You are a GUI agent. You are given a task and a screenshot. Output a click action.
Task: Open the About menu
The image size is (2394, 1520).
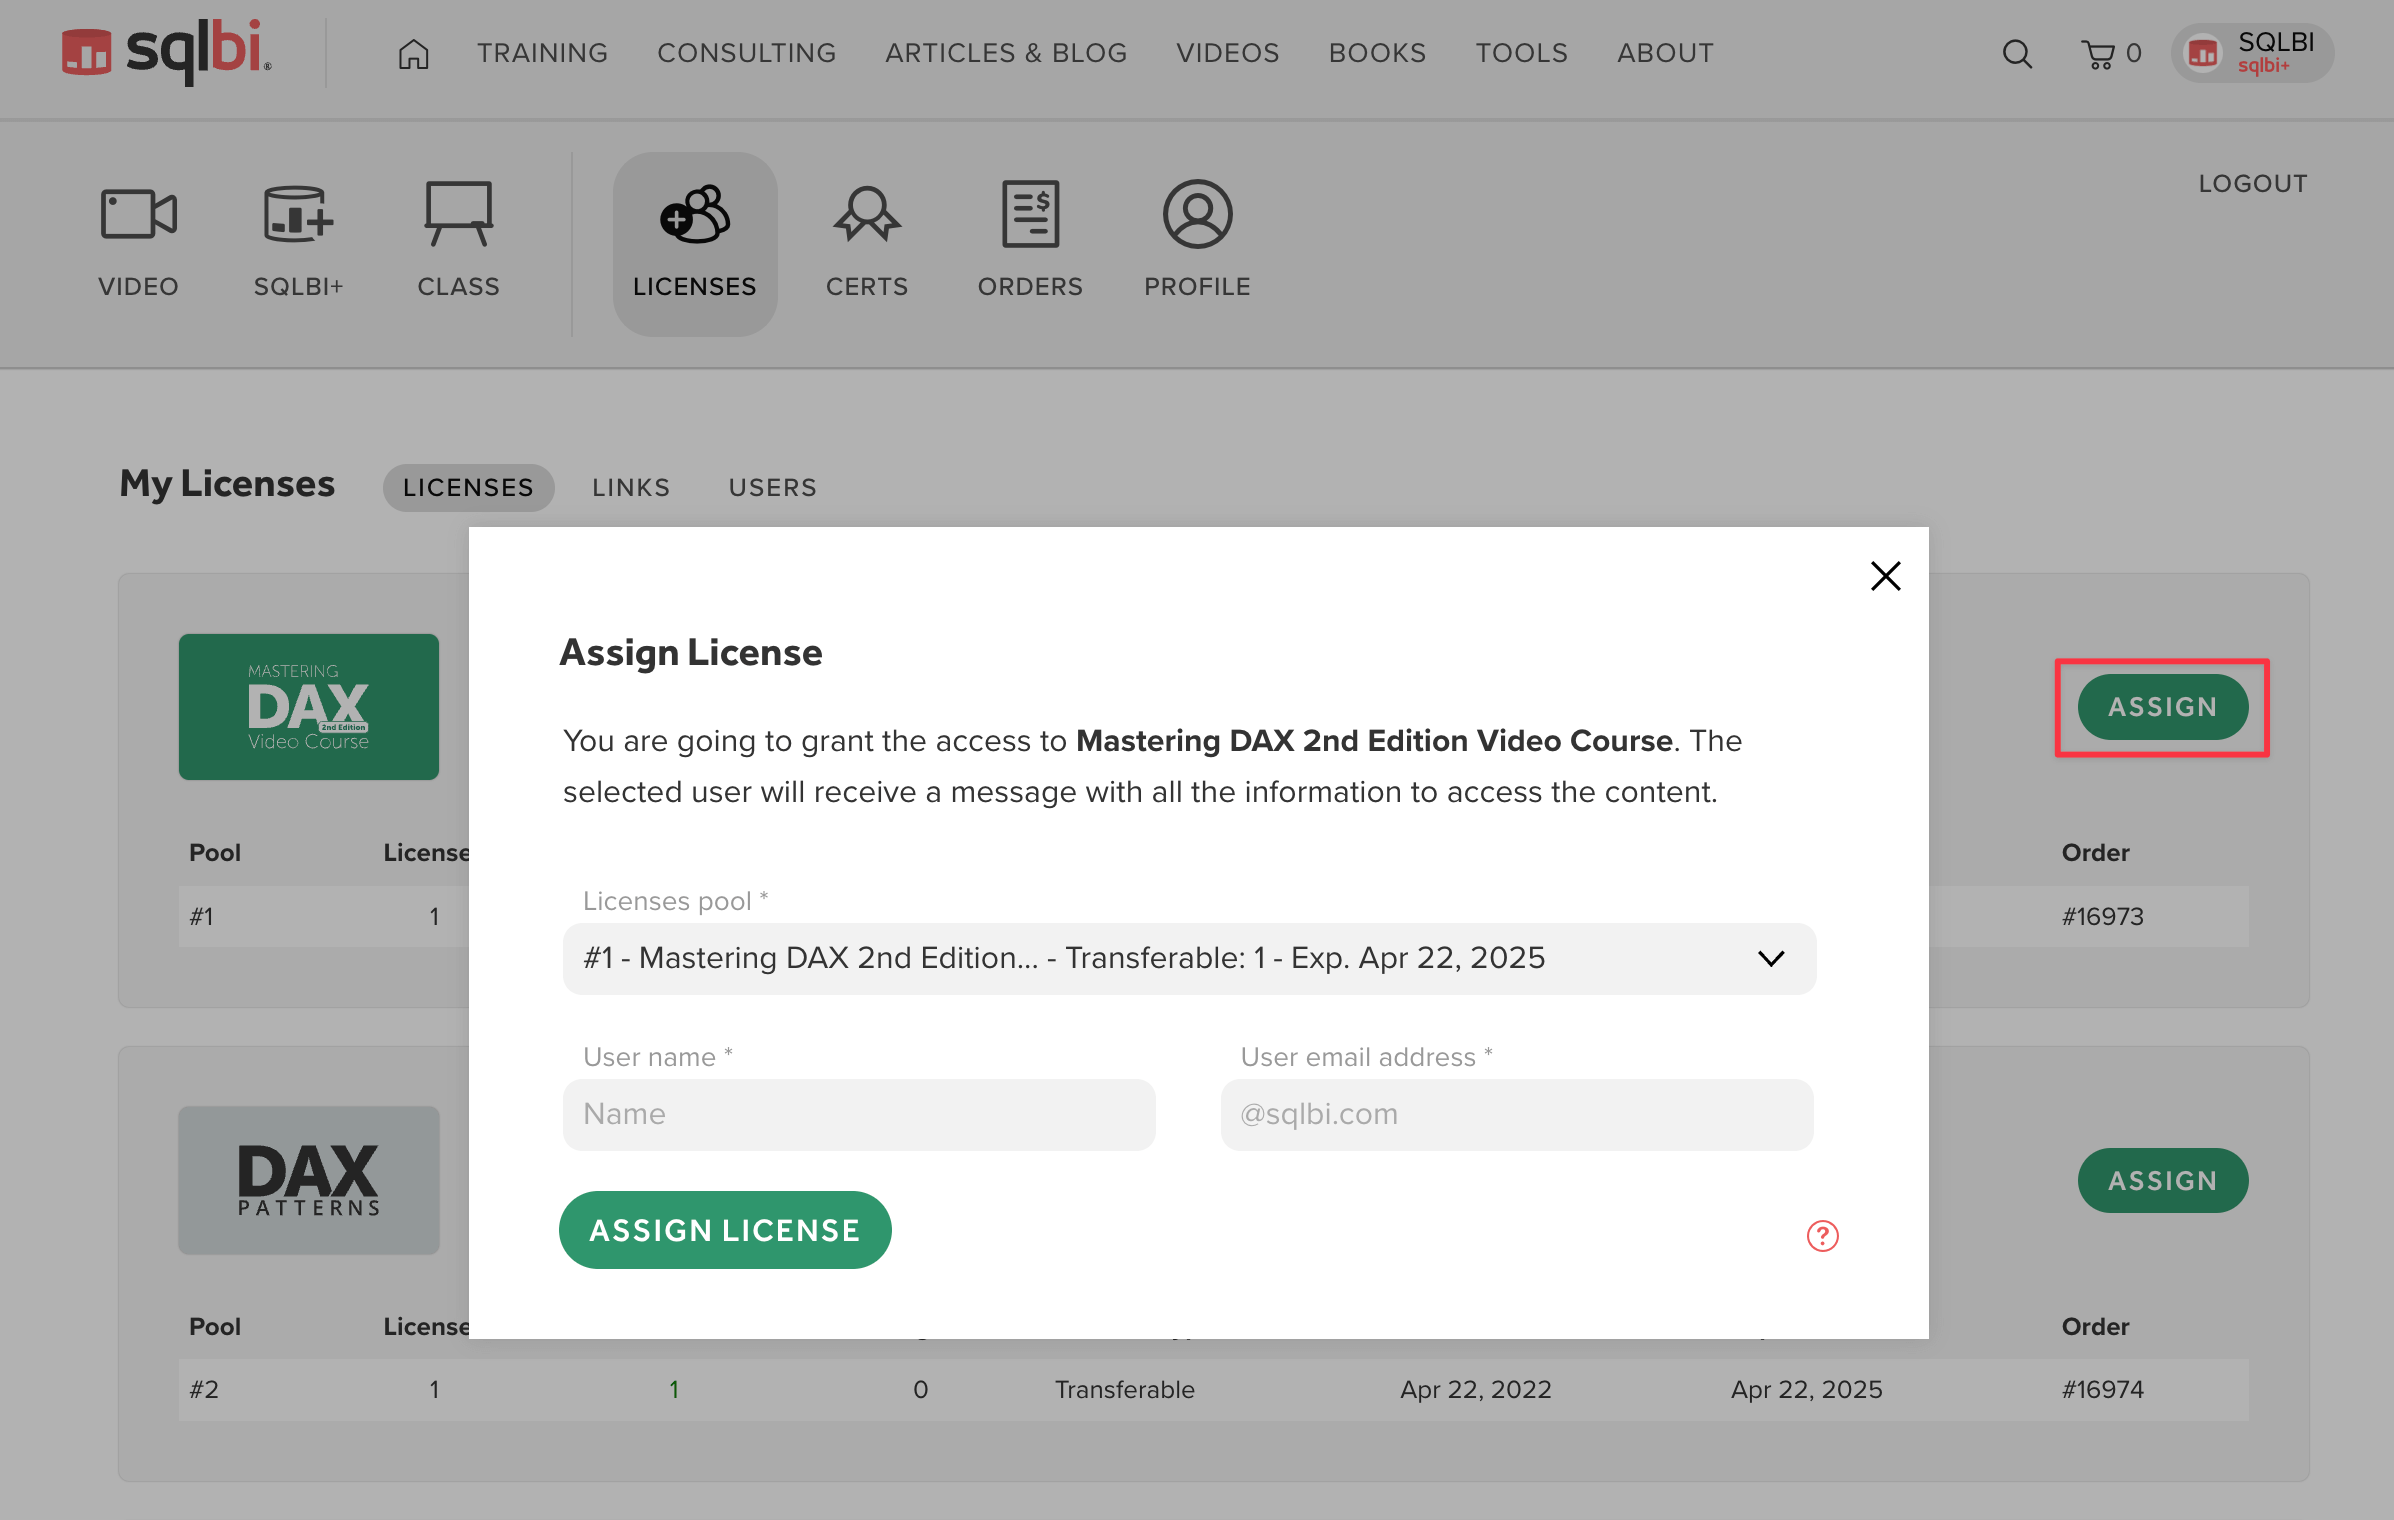(x=1665, y=53)
